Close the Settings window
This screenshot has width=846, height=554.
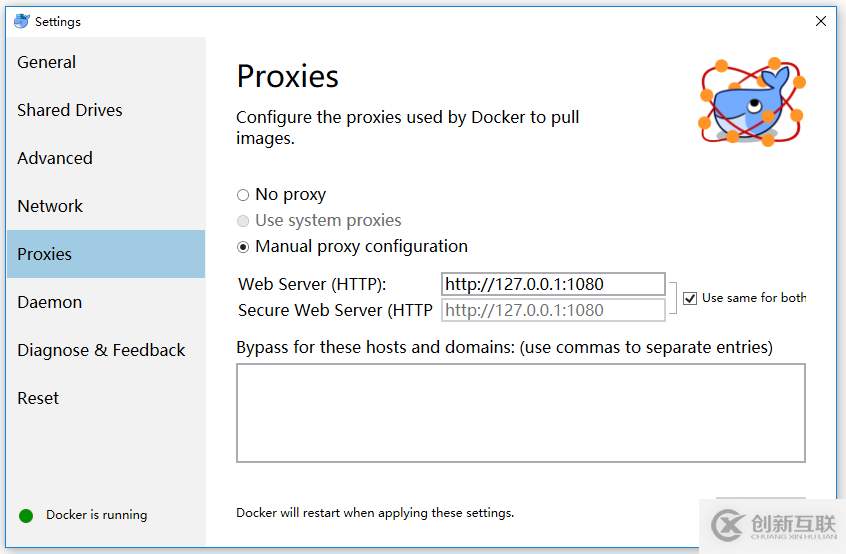pos(821,21)
